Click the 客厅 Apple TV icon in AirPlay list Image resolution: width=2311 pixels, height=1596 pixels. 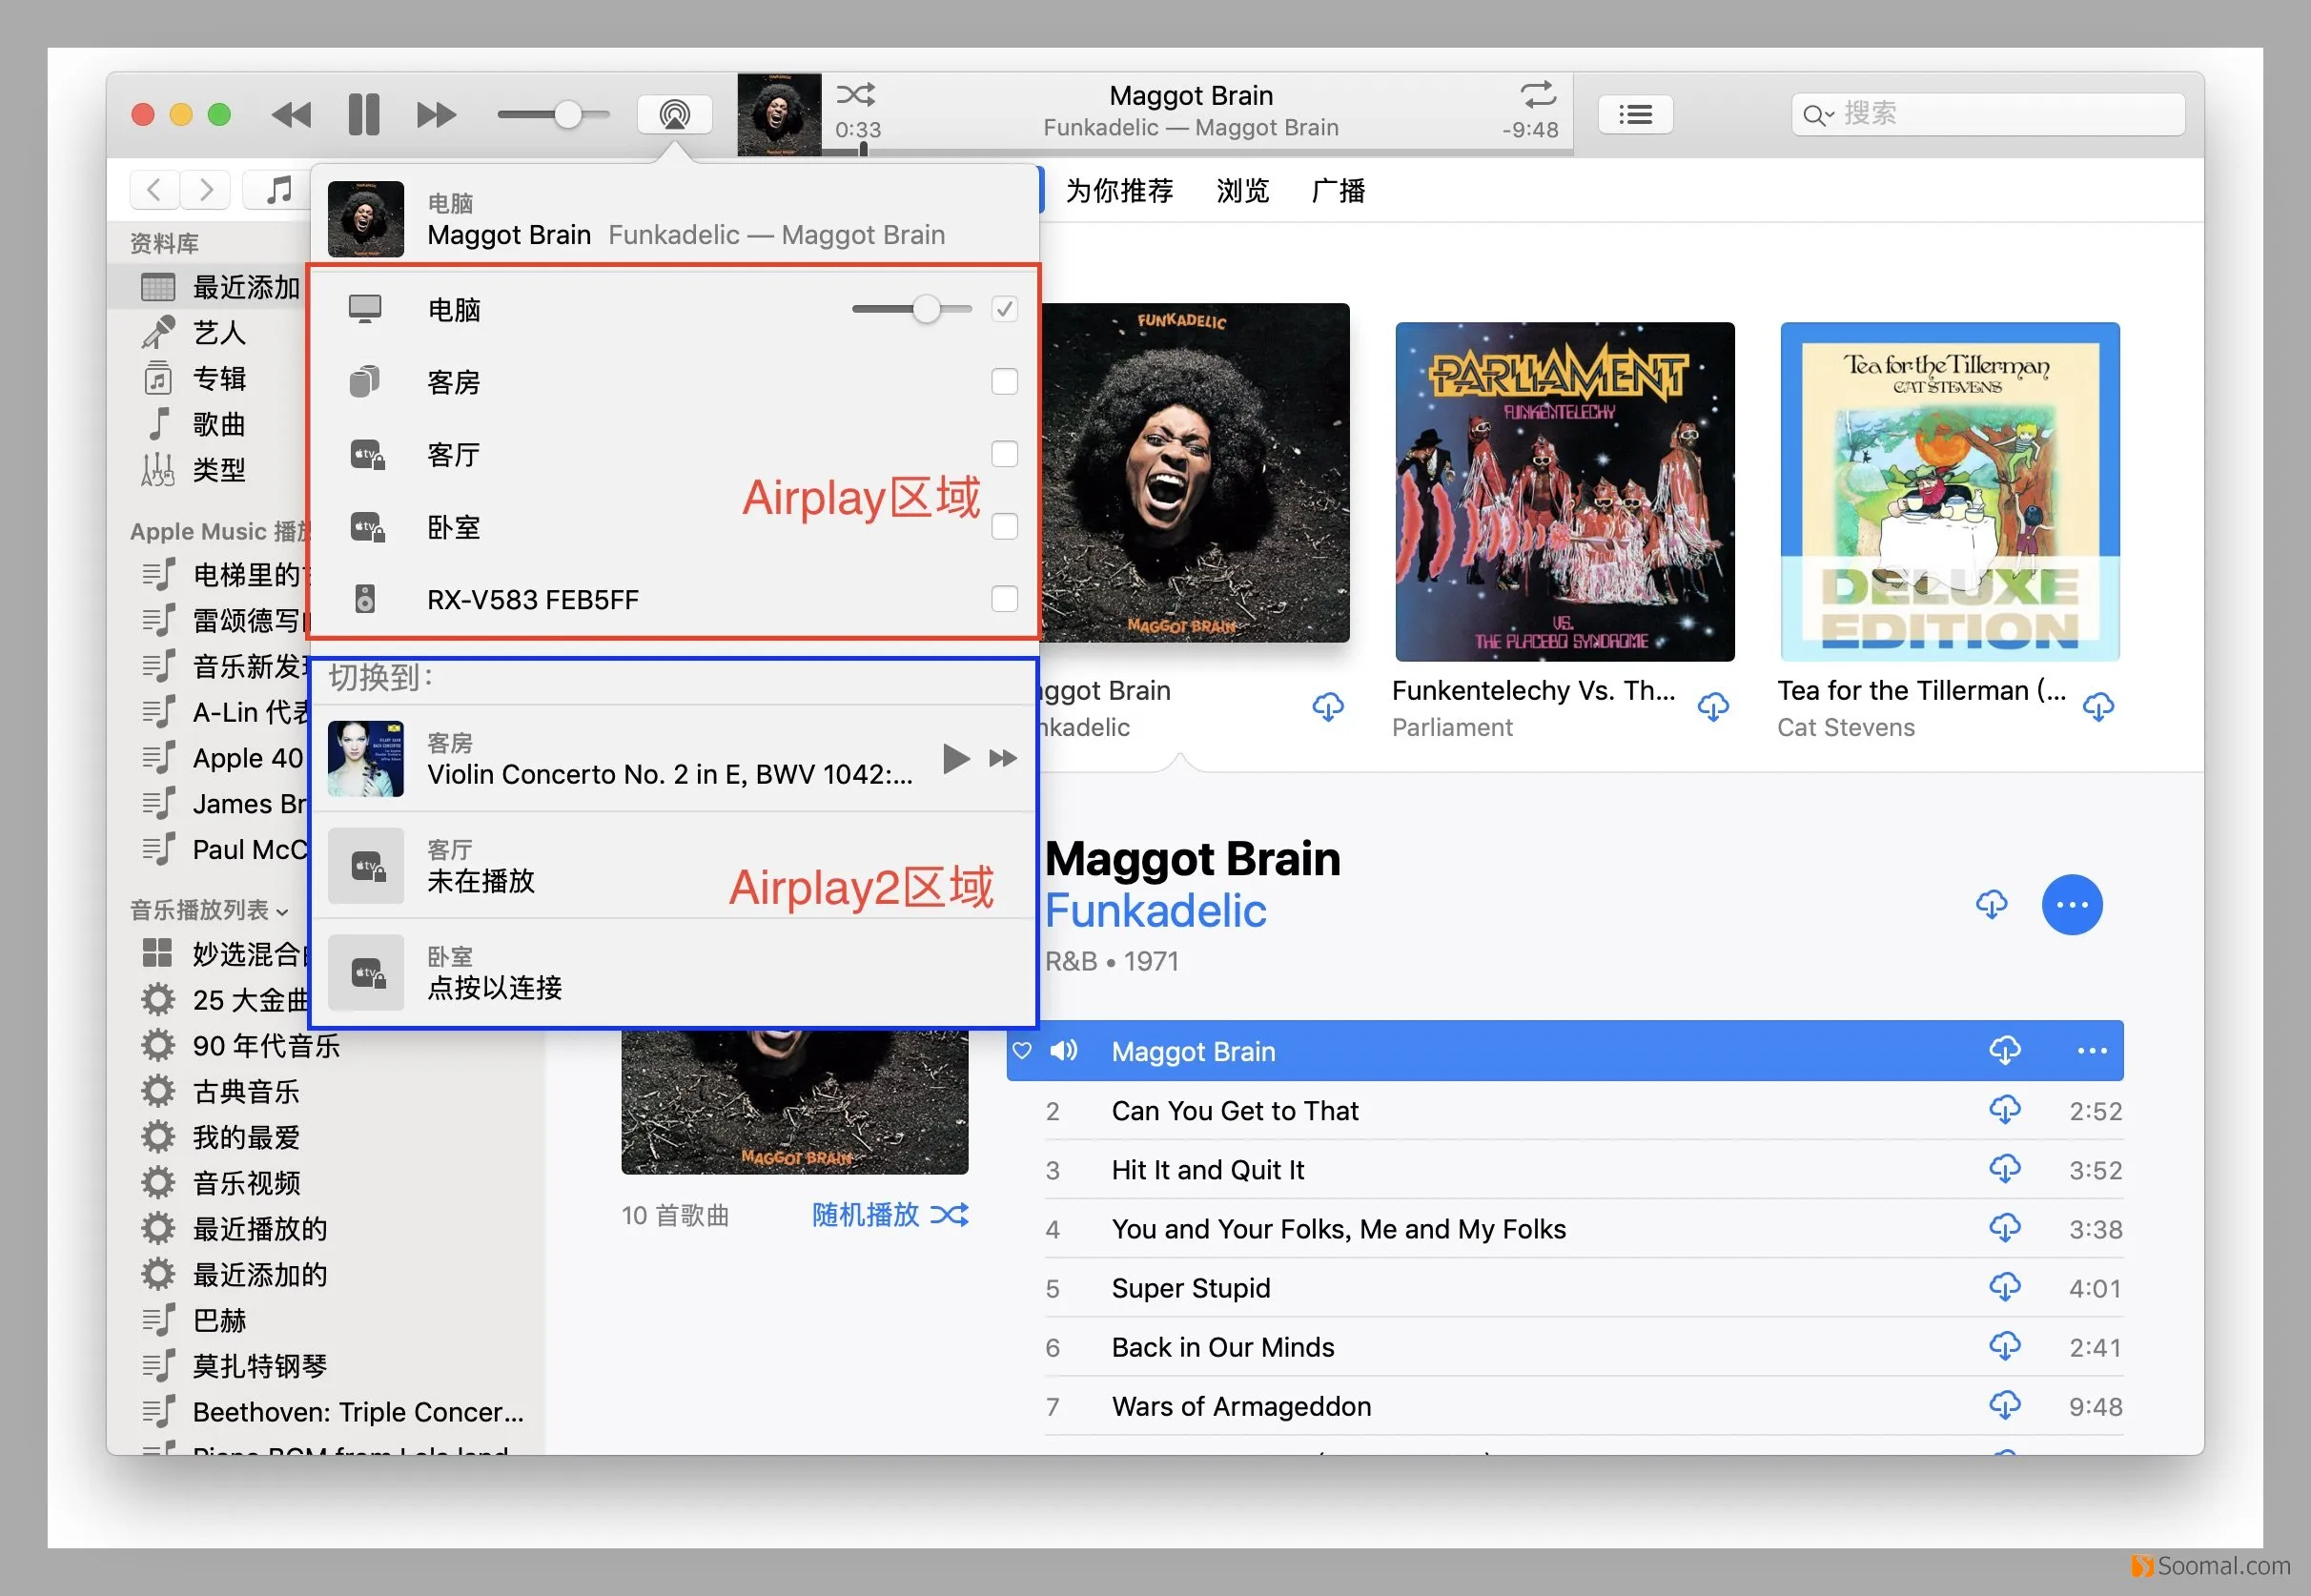tap(367, 455)
